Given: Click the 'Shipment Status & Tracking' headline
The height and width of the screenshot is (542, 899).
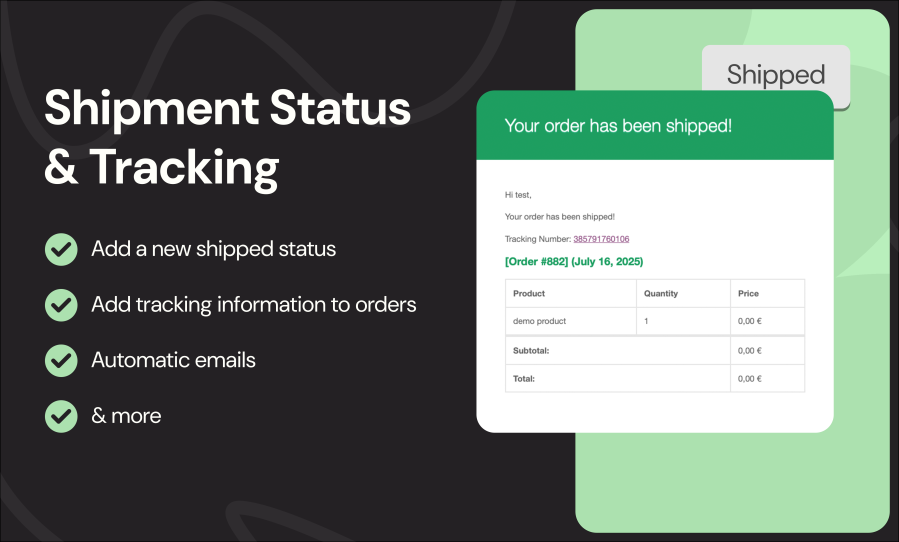Looking at the screenshot, I should [227, 138].
